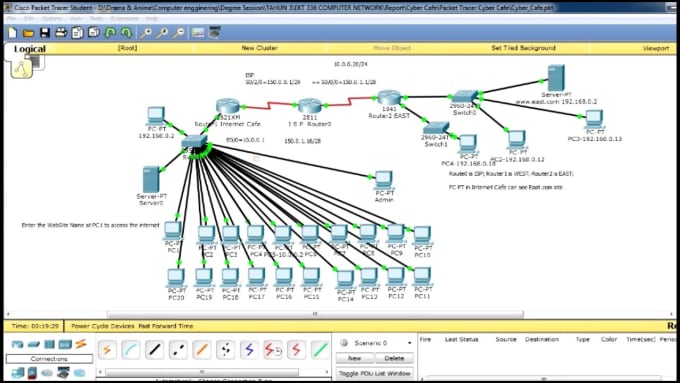Image resolution: width=680 pixels, height=383 pixels.
Task: Click the green Undo arrow
Action: [110, 33]
